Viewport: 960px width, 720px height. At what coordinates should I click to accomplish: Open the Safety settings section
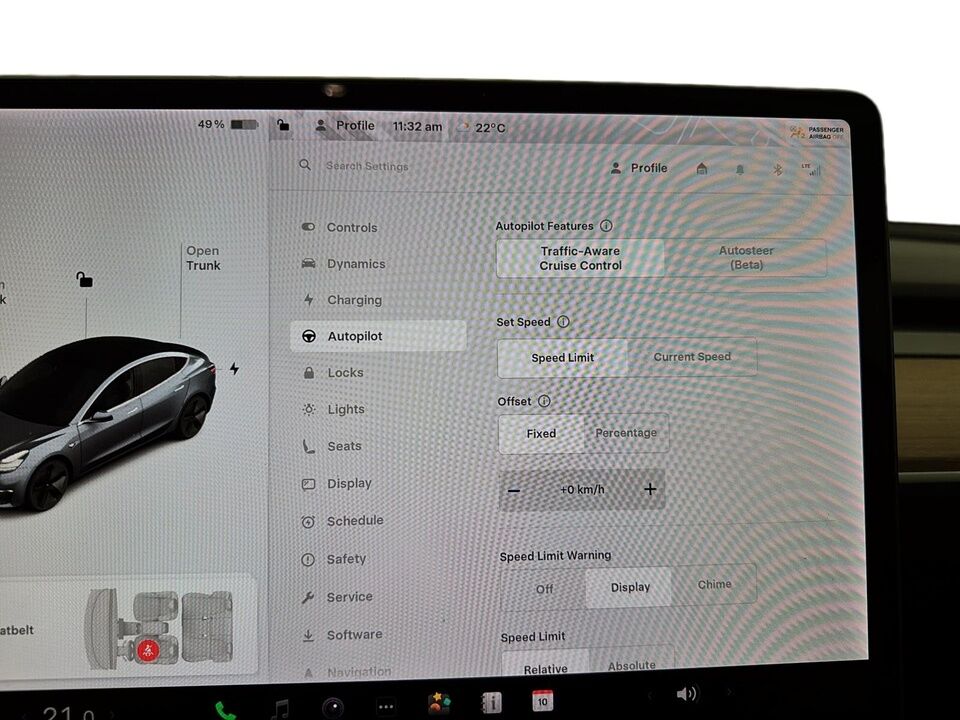point(334,559)
